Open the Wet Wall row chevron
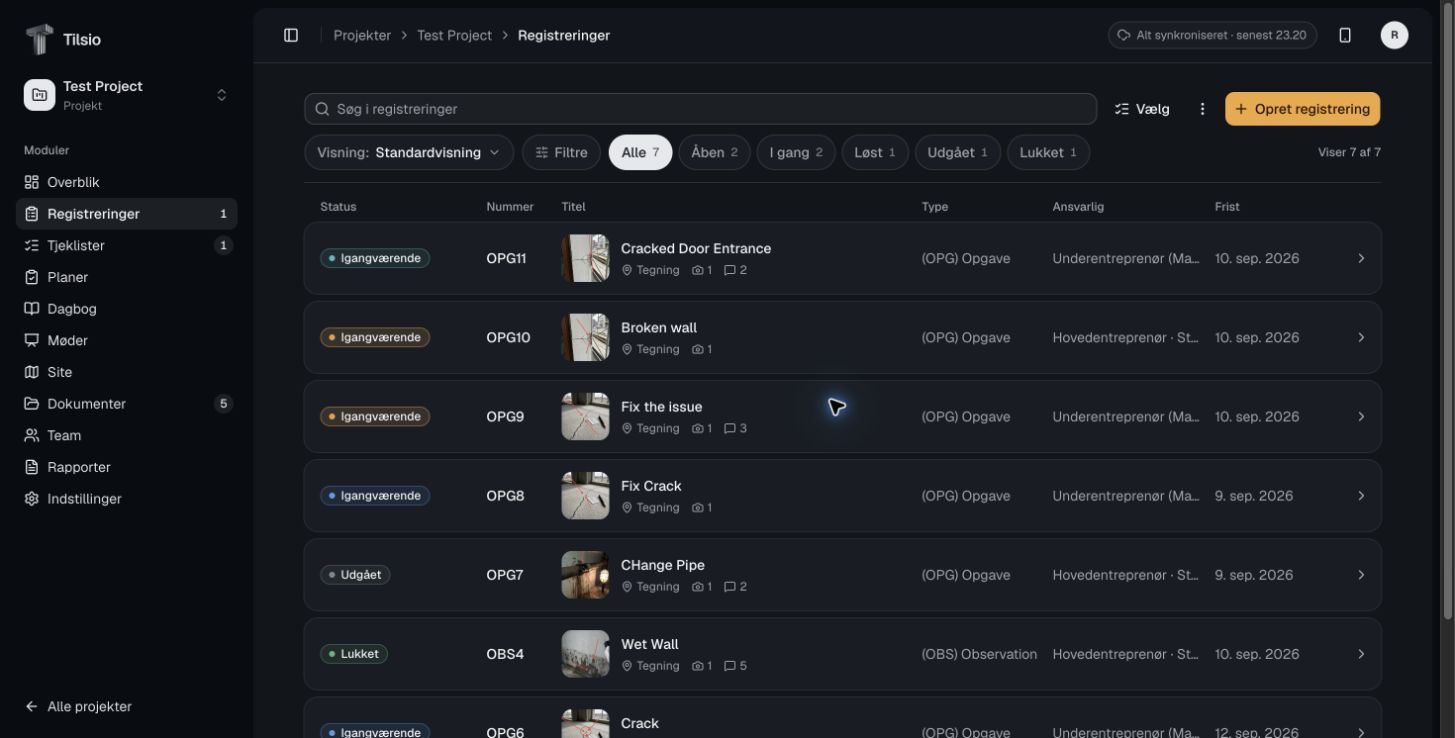Image resolution: width=1455 pixels, height=738 pixels. pyautogui.click(x=1361, y=654)
